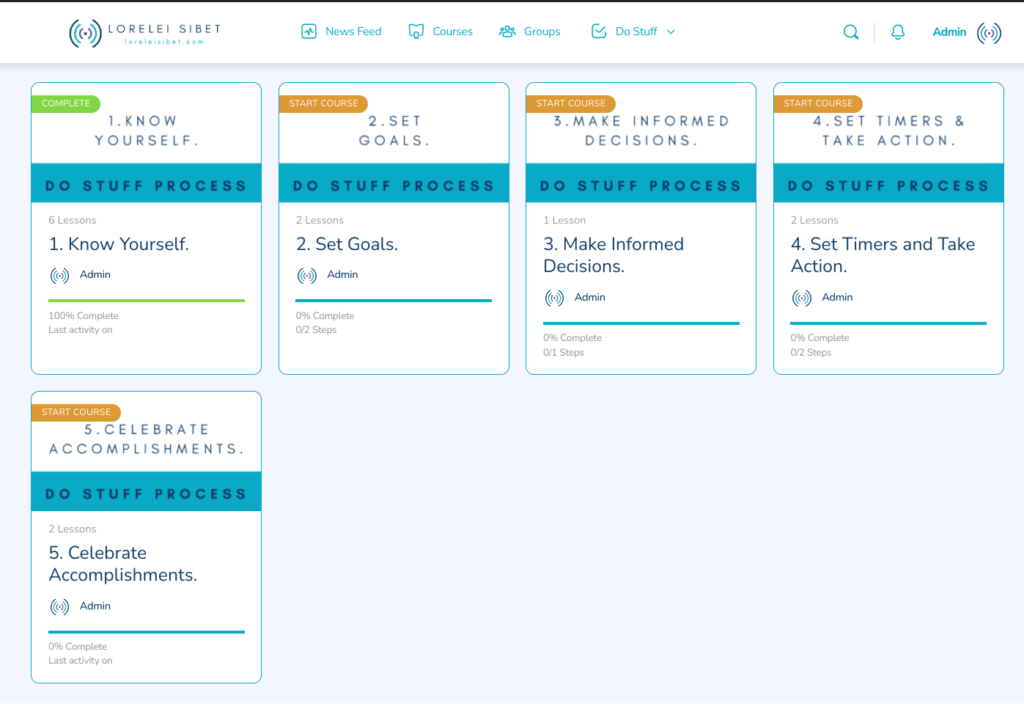The width and height of the screenshot is (1024, 704).
Task: Click the Admin username in header
Action: pyautogui.click(x=949, y=32)
